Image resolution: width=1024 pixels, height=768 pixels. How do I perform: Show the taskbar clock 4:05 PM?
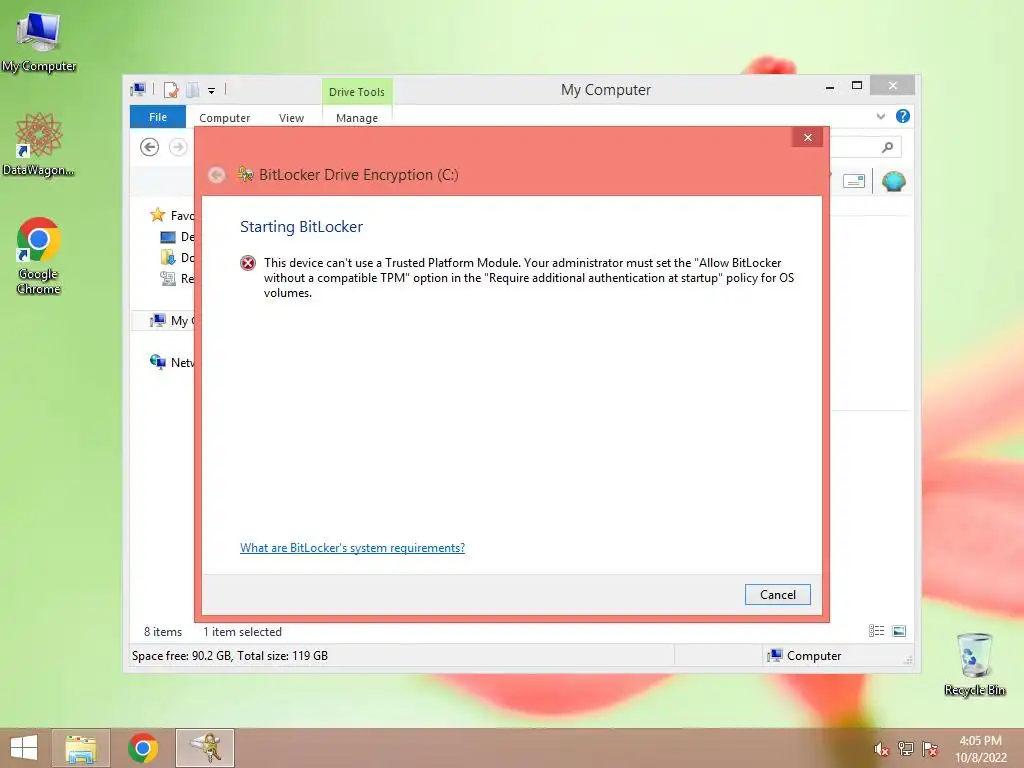[980, 741]
